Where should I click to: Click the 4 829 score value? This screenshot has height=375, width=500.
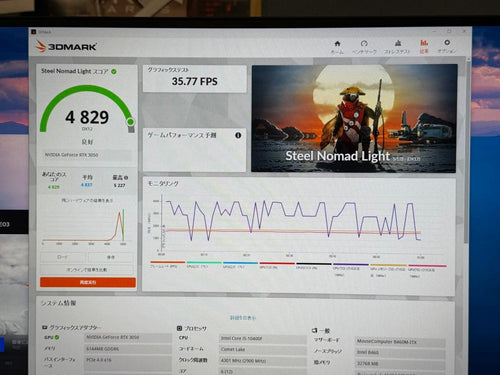[x=87, y=117]
